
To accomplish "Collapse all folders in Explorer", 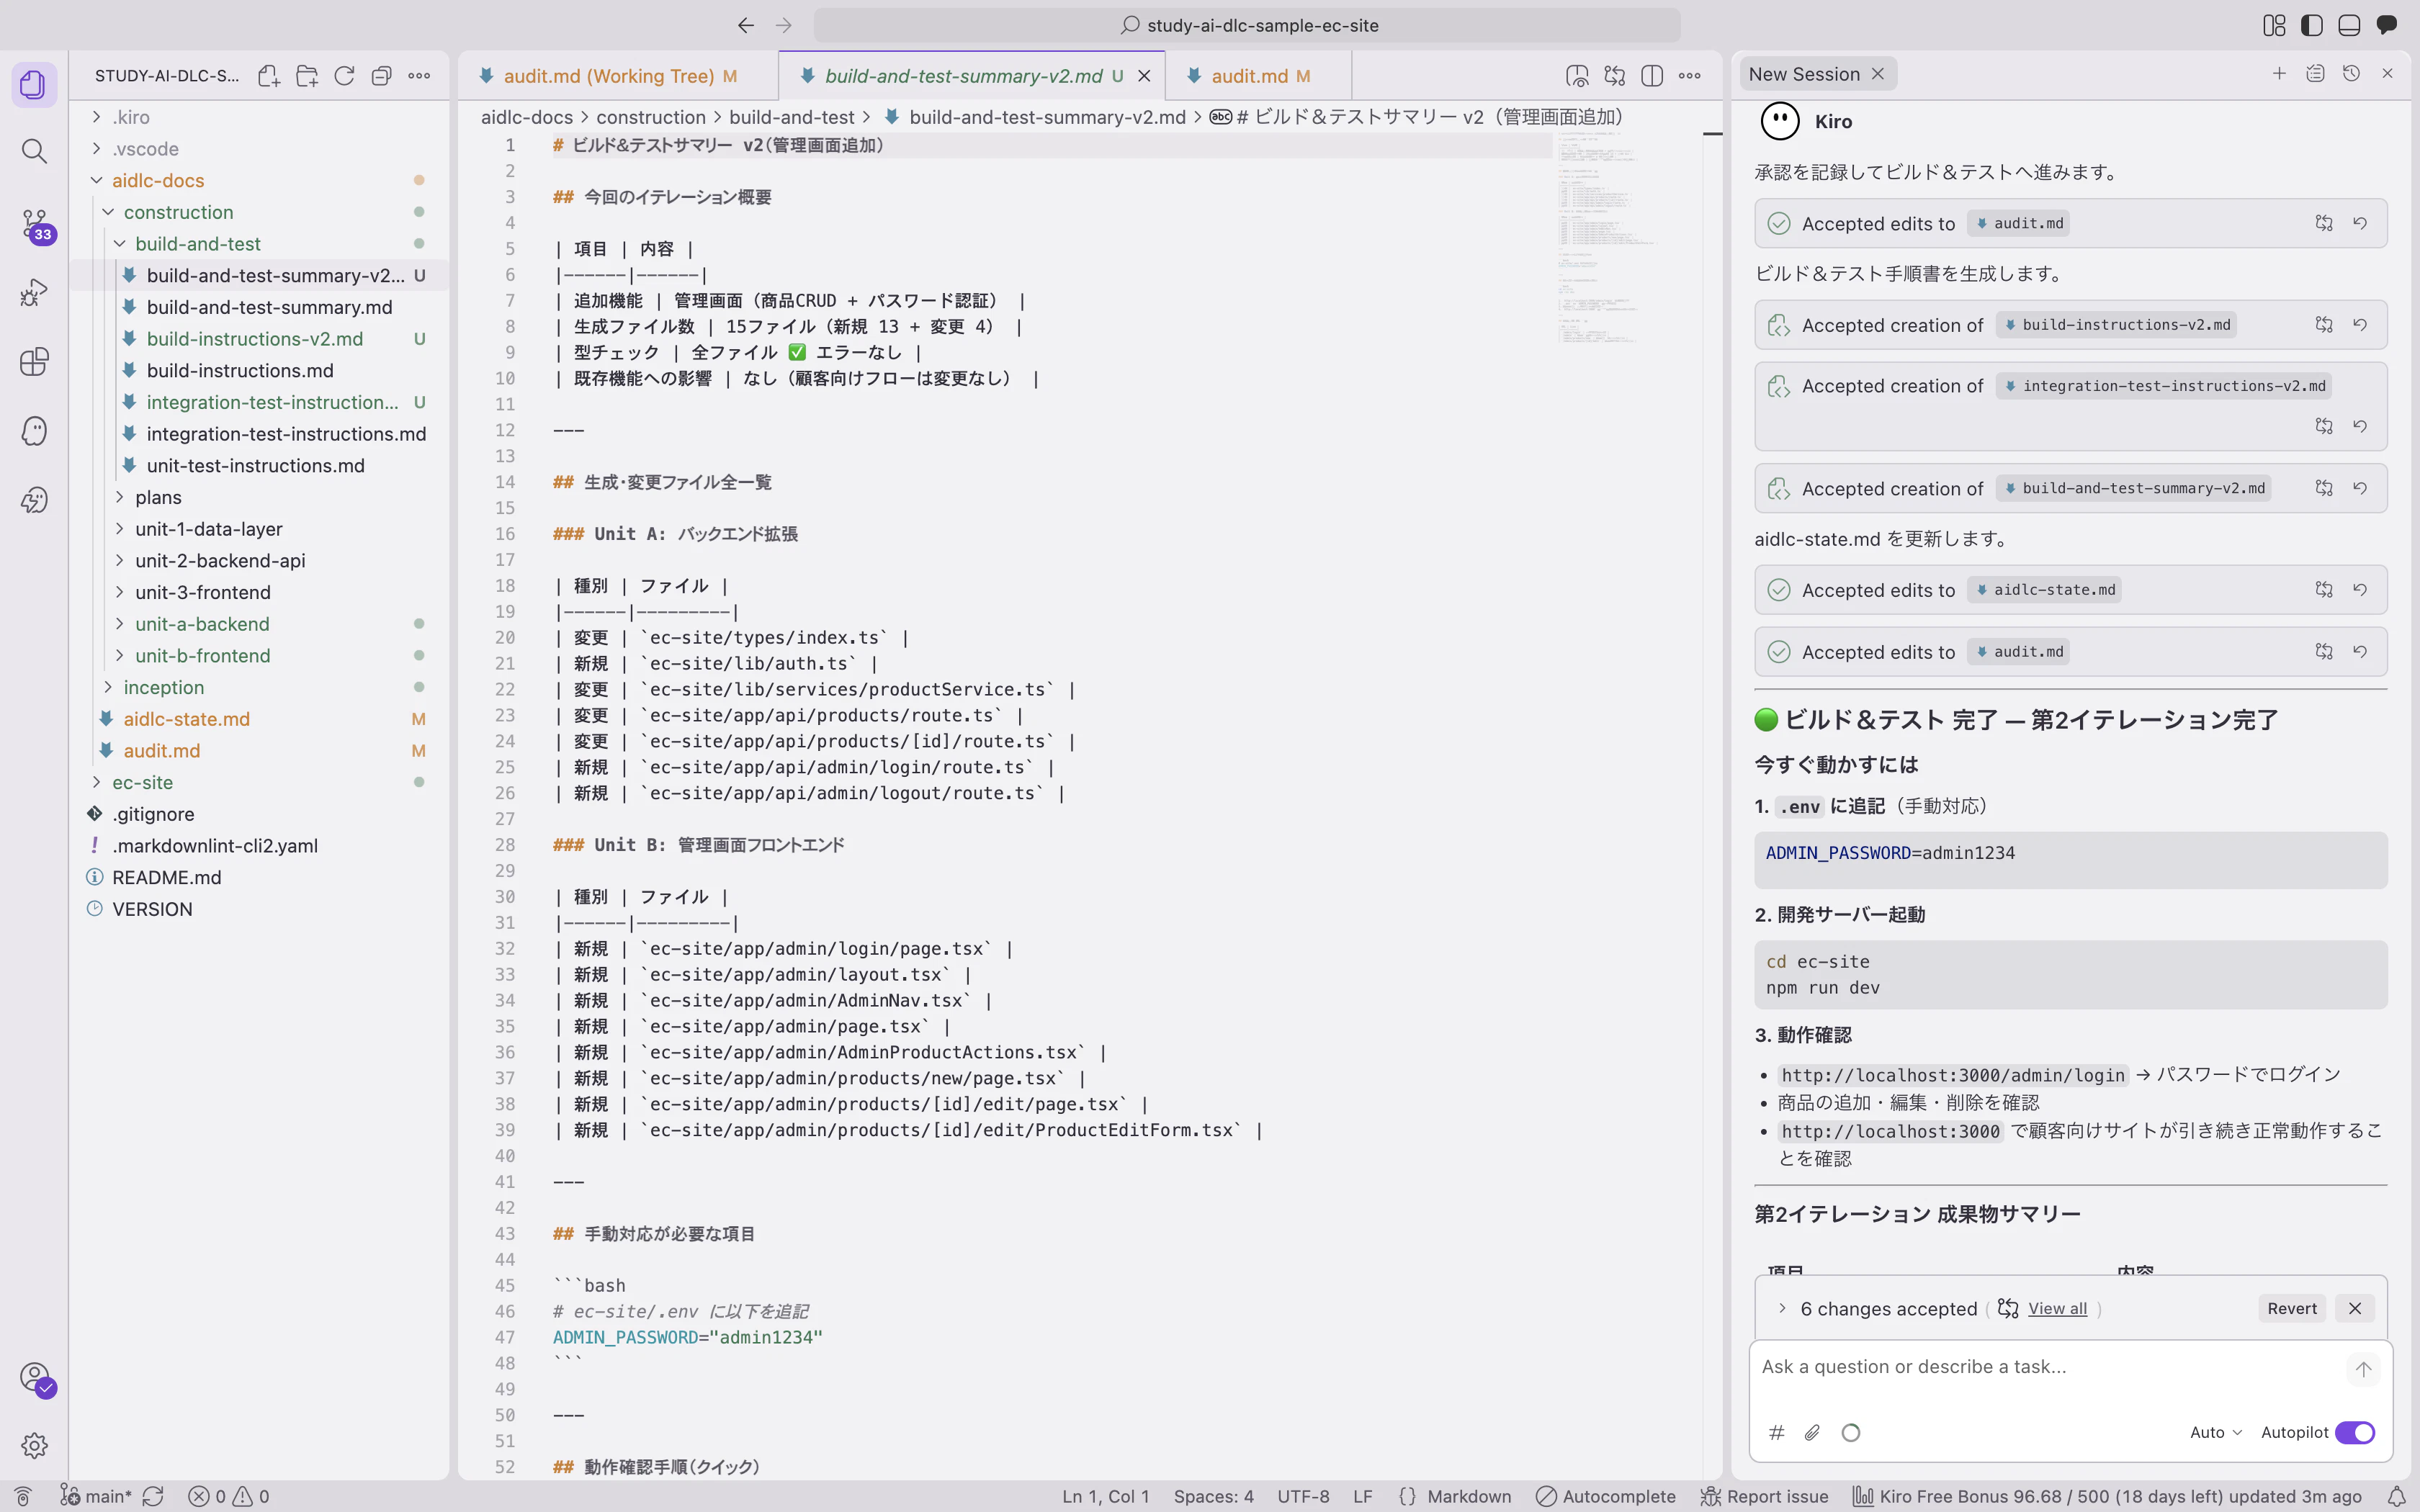I will (381, 76).
